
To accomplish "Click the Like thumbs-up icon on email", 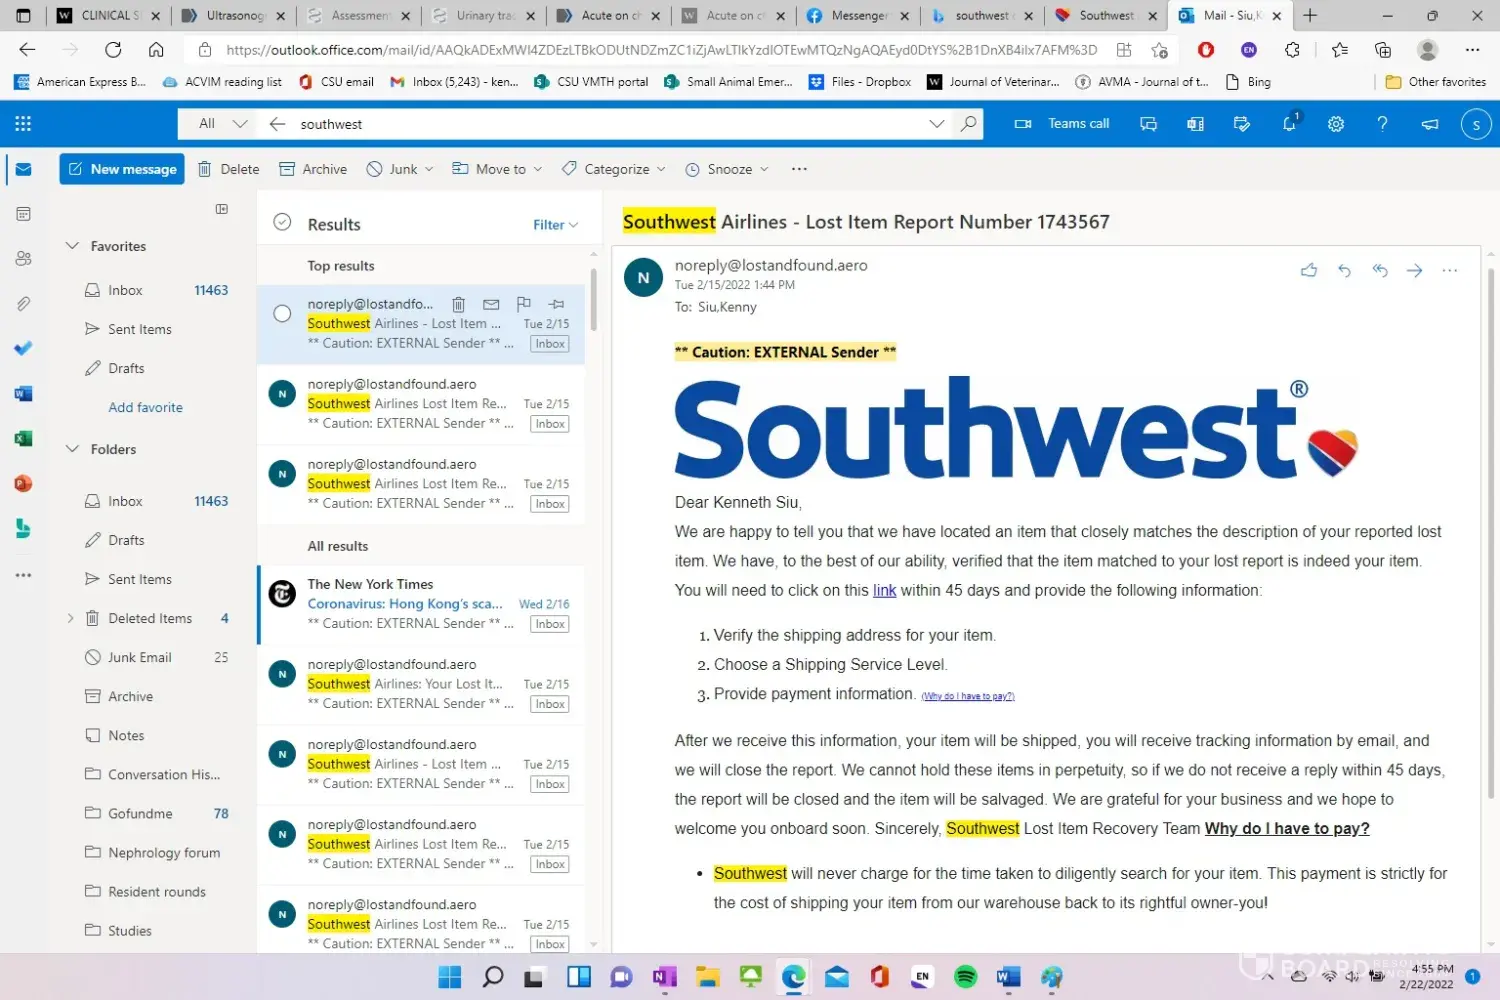I will coord(1308,270).
